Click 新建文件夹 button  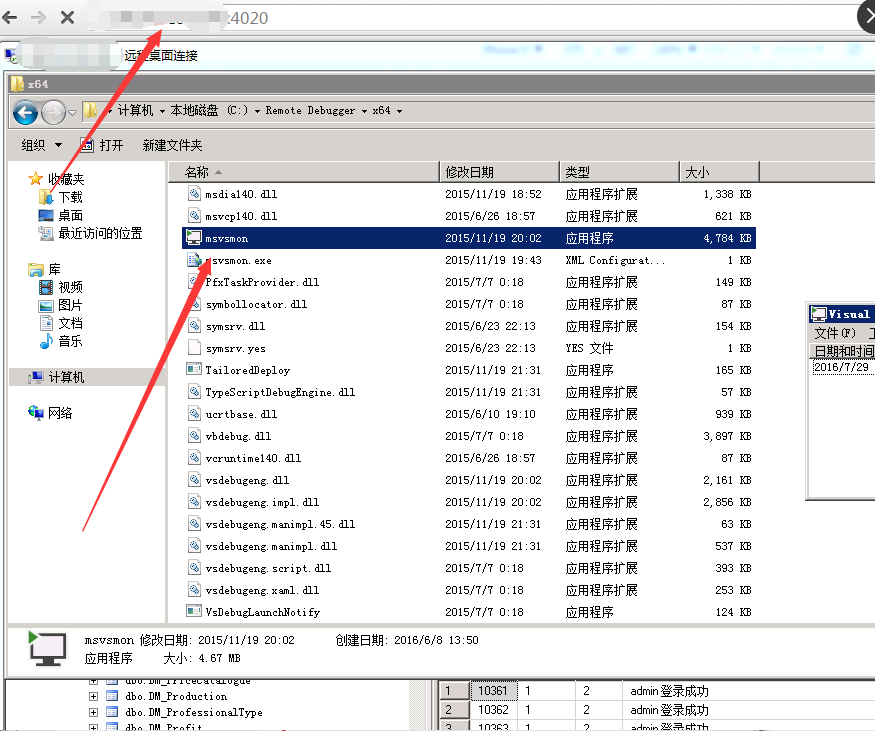pyautogui.click(x=172, y=146)
